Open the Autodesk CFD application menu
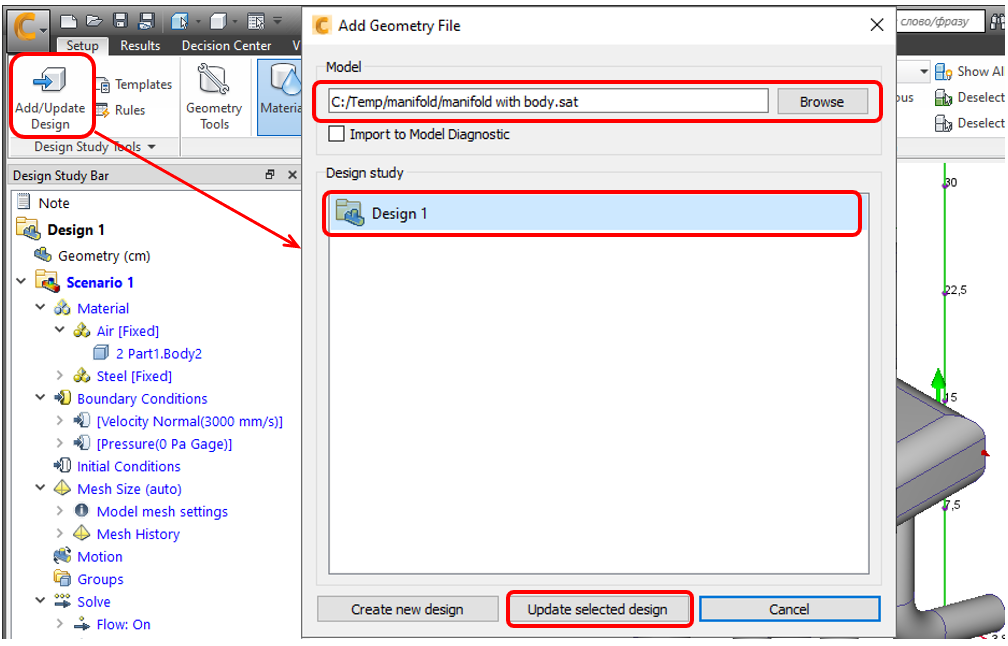The image size is (1008, 646). pos(29,29)
